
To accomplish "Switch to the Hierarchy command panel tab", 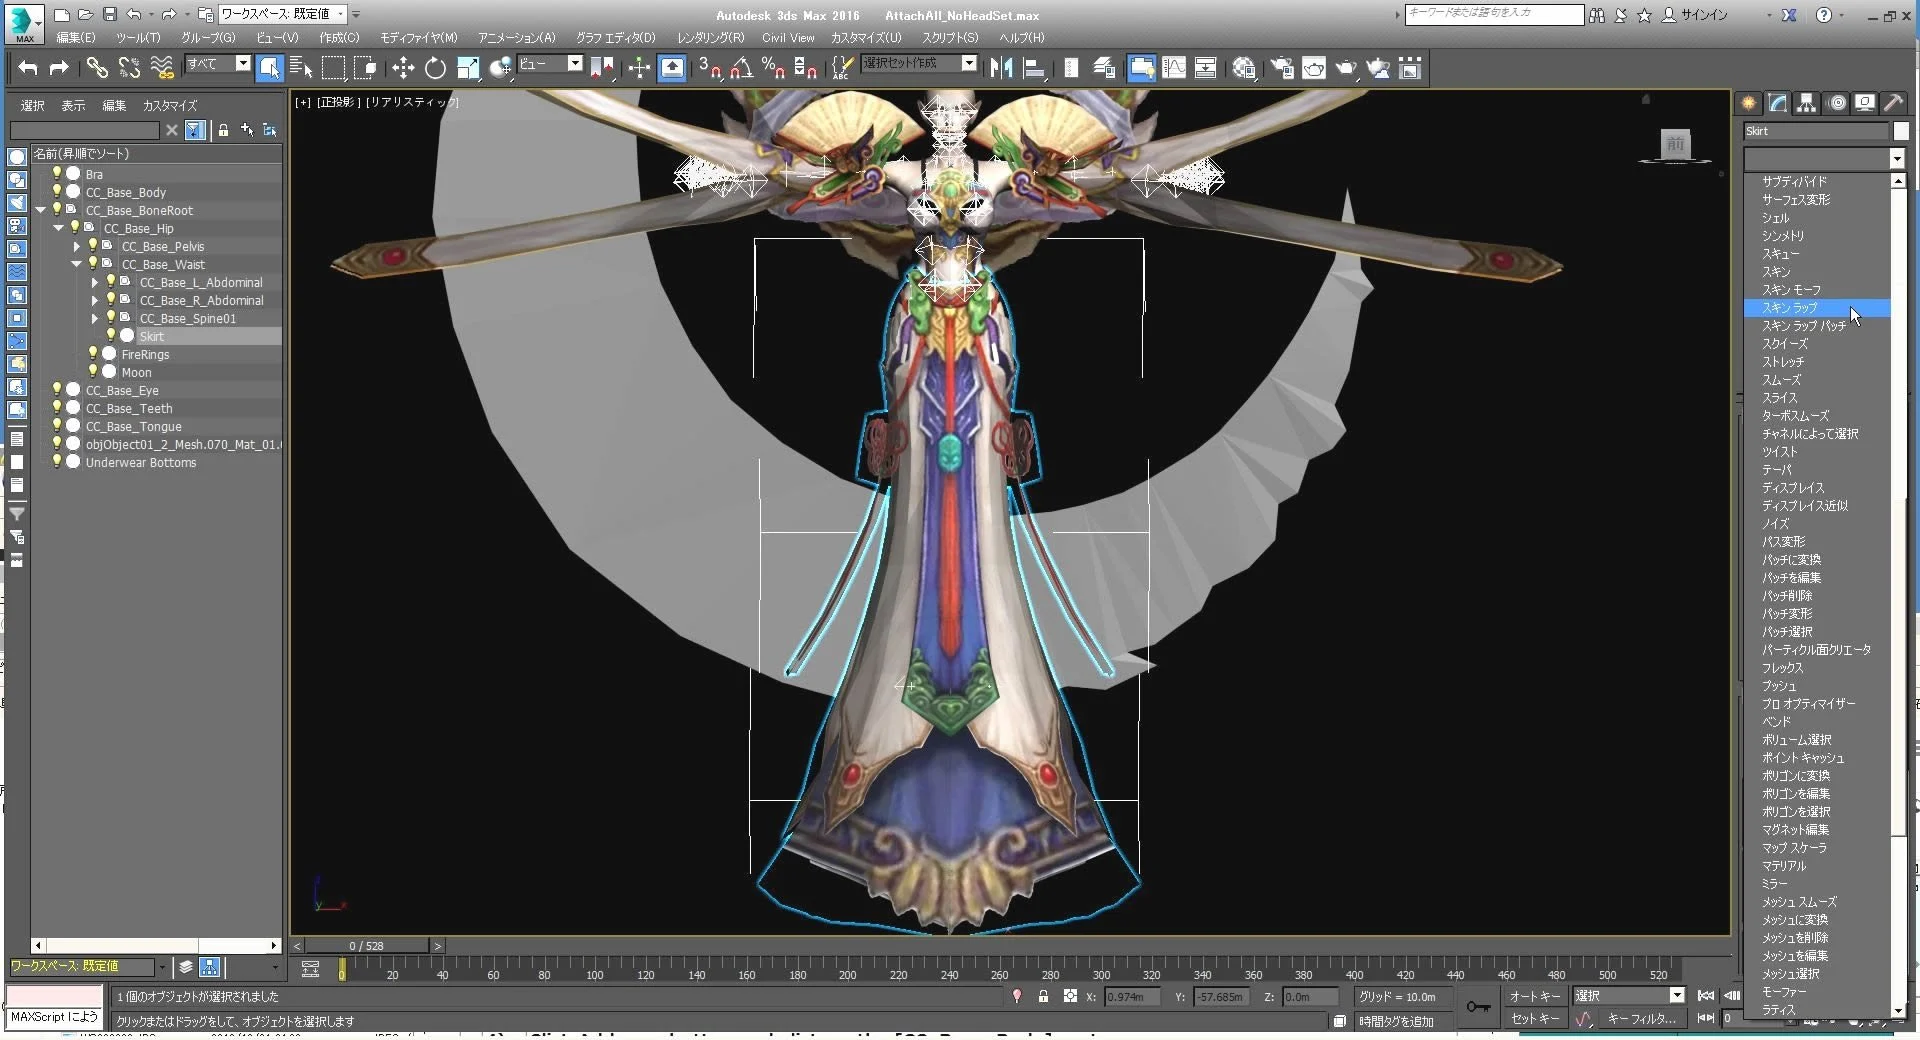I will [1806, 103].
